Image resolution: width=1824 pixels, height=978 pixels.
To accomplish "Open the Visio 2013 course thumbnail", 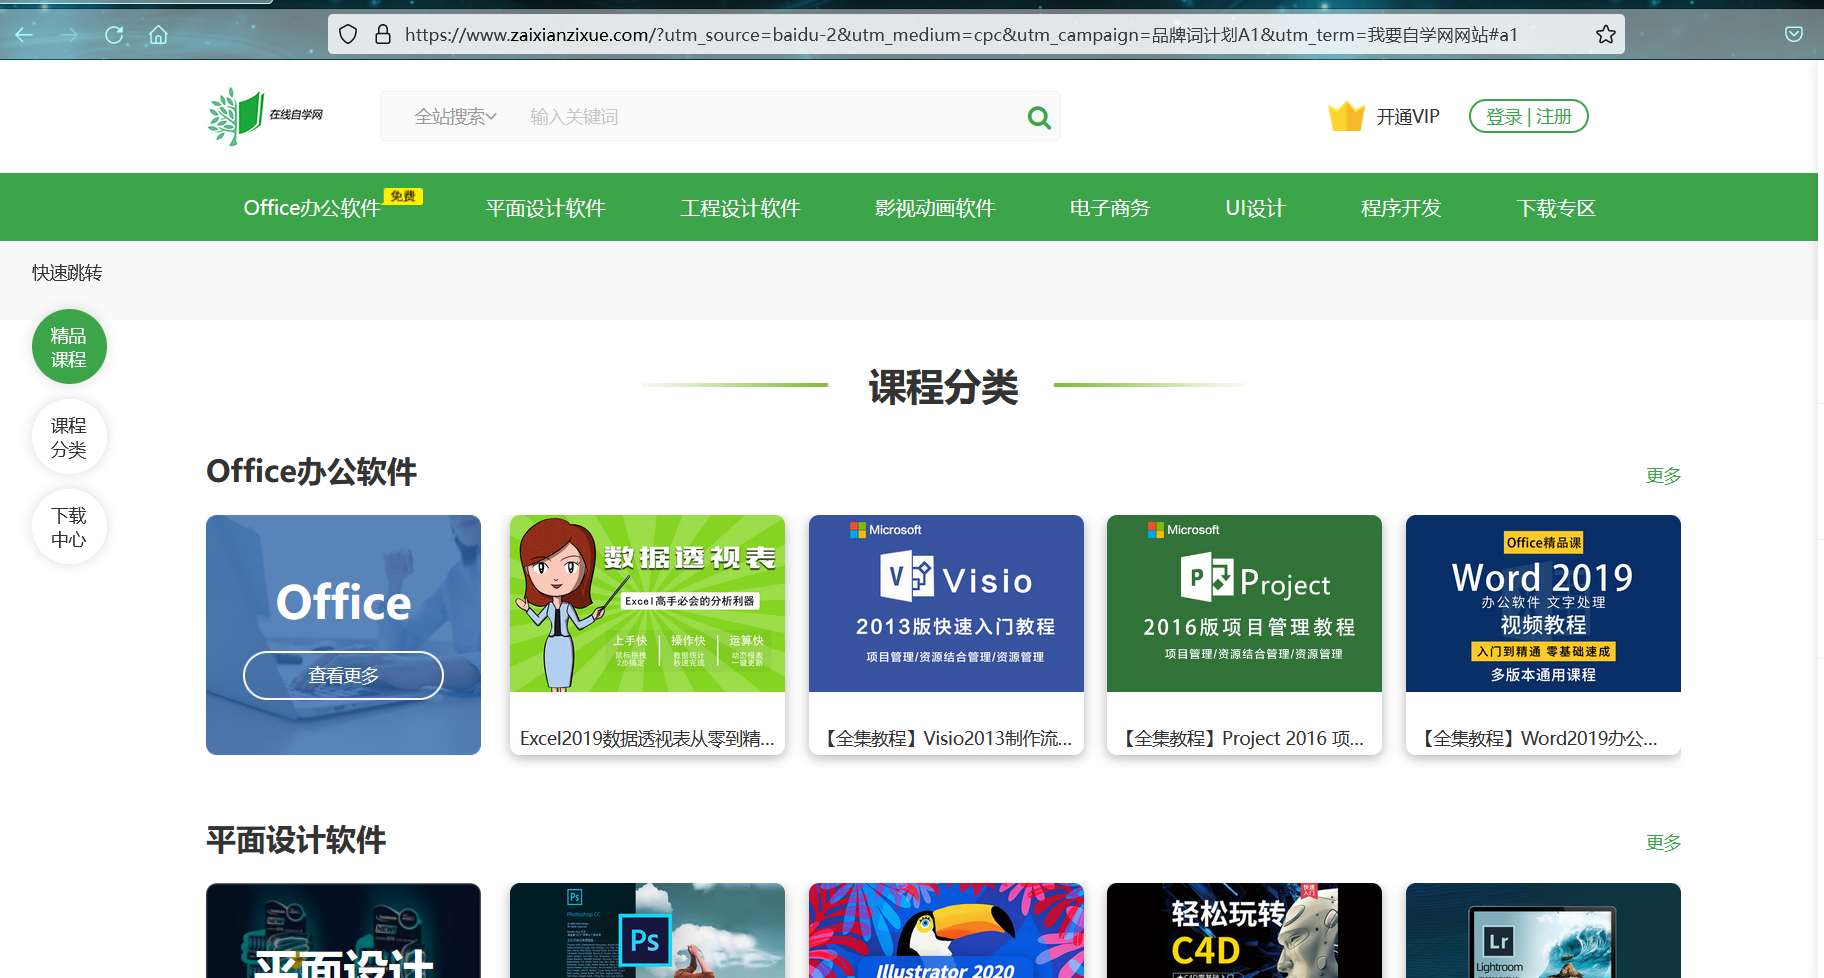I will pos(946,603).
